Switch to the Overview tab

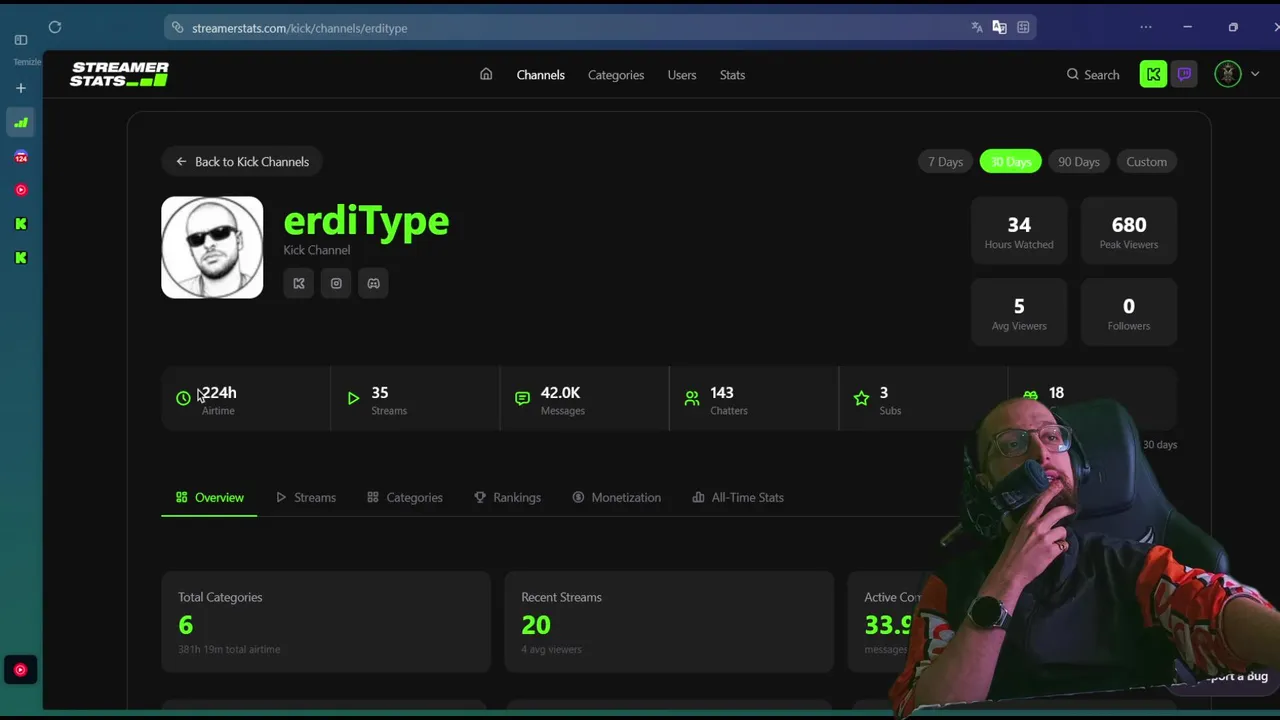pyautogui.click(x=209, y=497)
